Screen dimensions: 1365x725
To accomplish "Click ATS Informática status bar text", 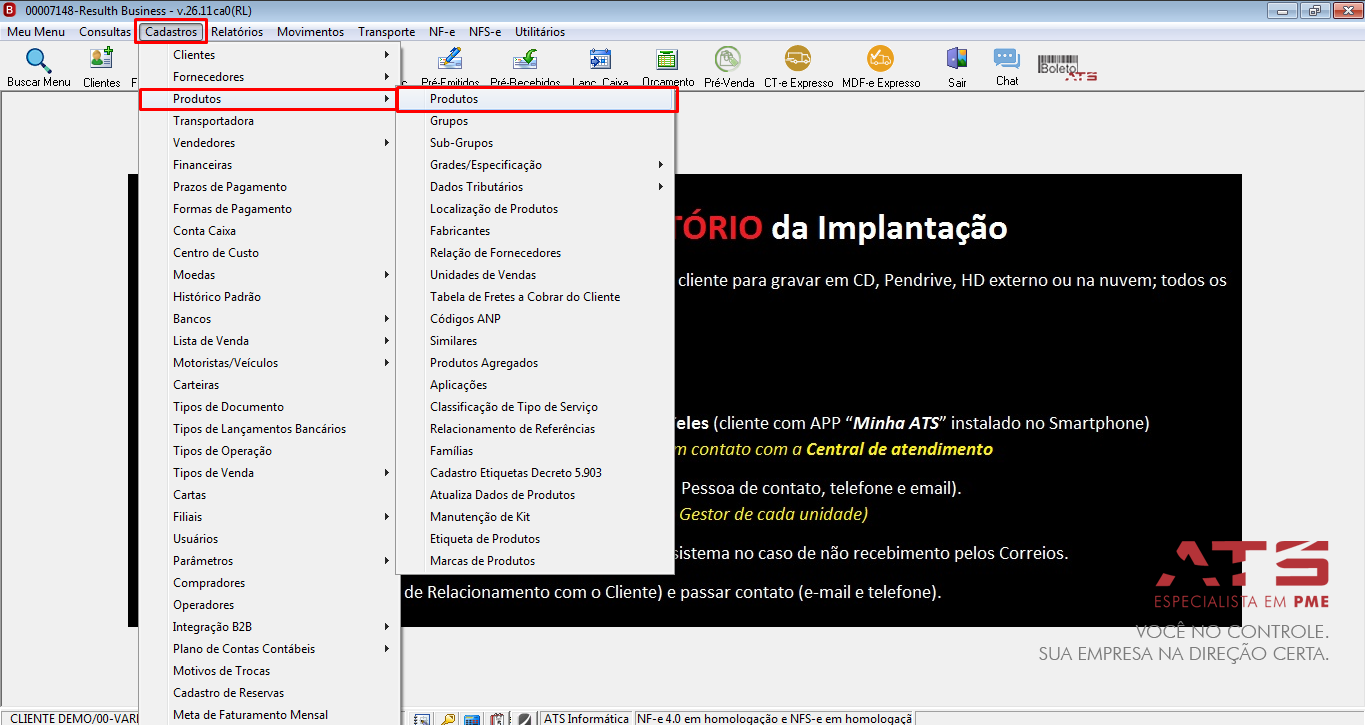I will point(587,719).
